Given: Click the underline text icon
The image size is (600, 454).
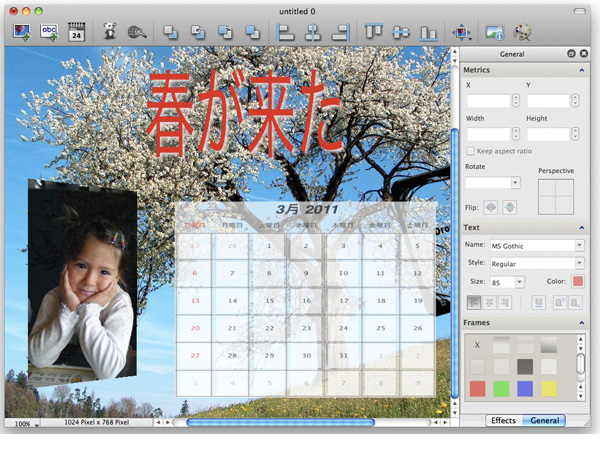Looking at the screenshot, I should pyautogui.click(x=538, y=302).
